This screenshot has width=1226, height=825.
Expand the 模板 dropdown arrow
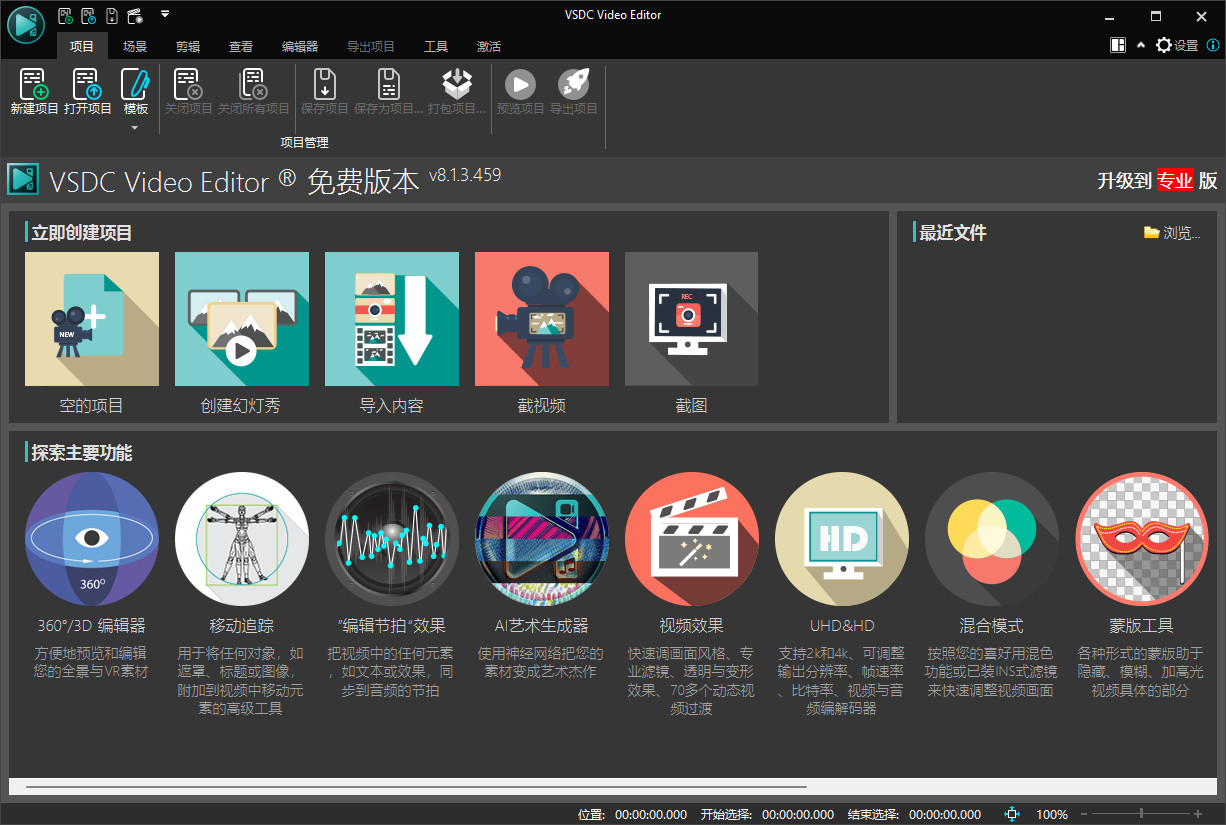[x=135, y=127]
